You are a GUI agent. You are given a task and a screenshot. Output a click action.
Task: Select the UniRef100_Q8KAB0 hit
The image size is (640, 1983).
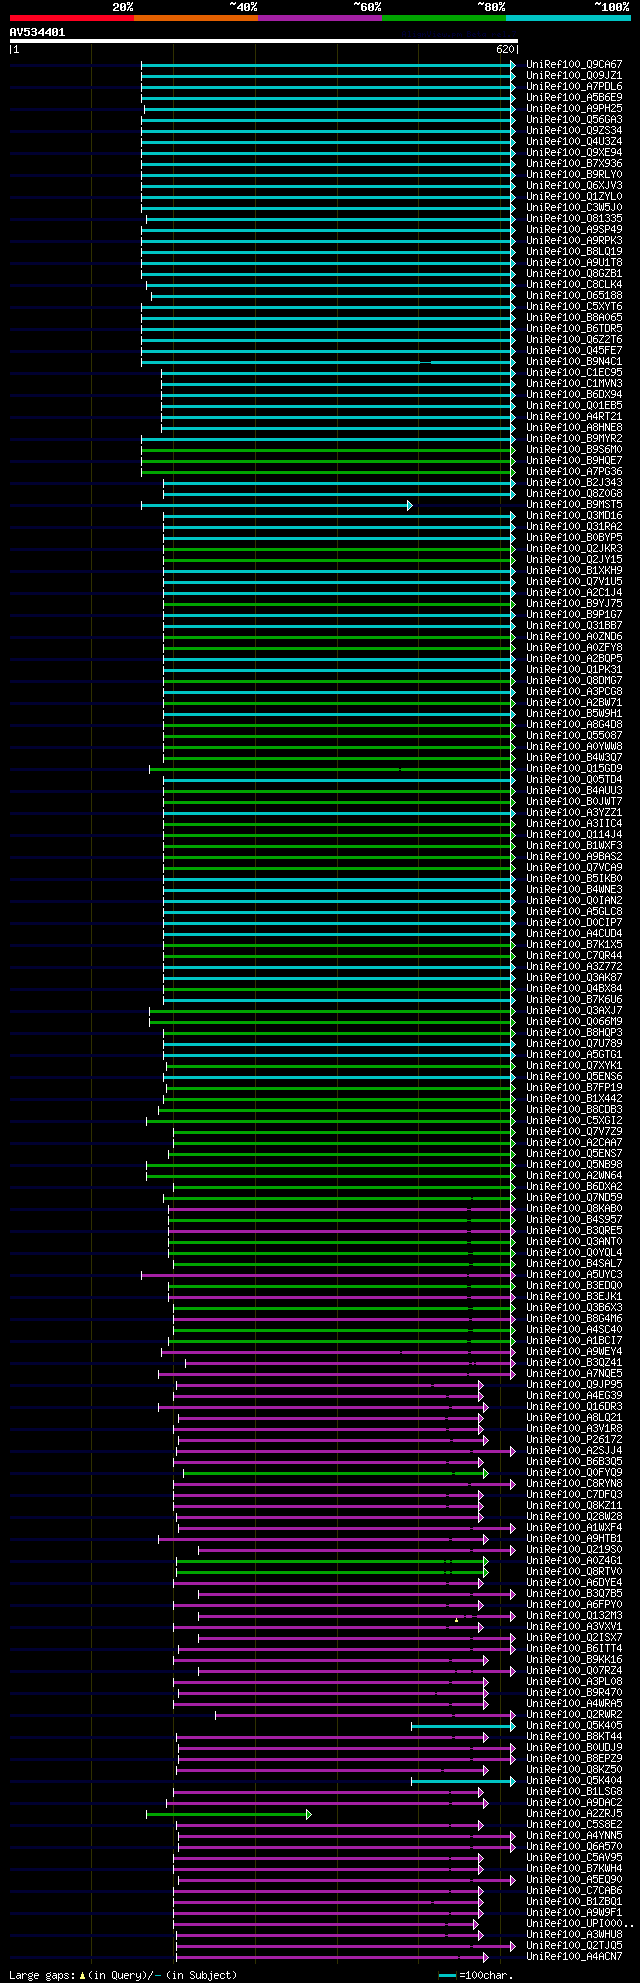click(x=574, y=1209)
